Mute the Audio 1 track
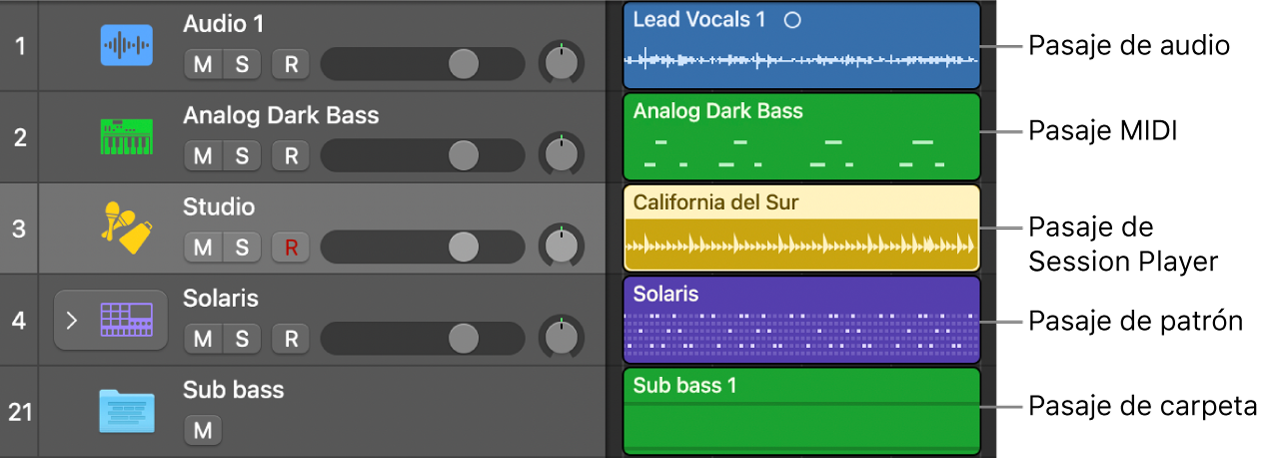 click(x=203, y=65)
